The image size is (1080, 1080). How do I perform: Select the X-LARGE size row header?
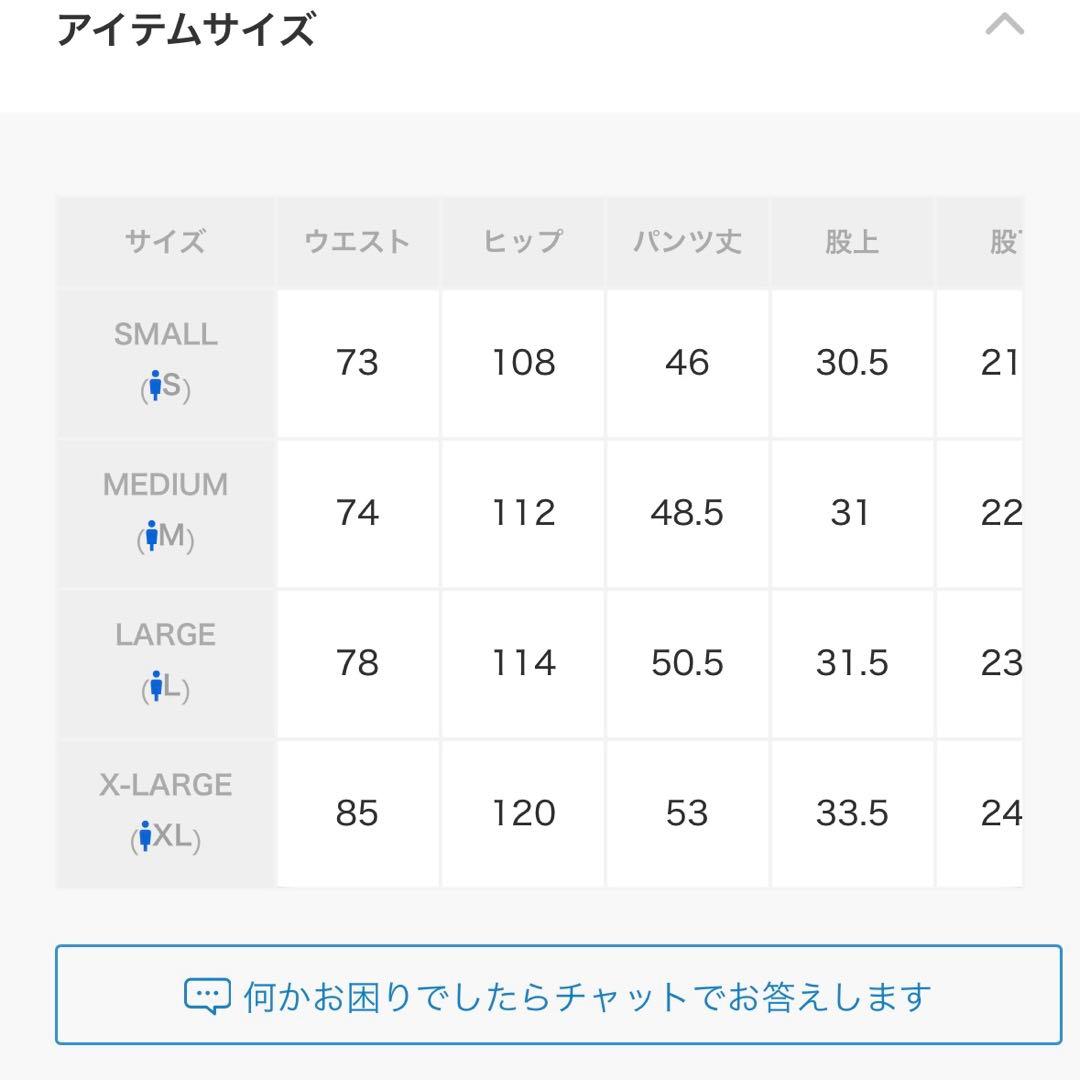pos(166,813)
